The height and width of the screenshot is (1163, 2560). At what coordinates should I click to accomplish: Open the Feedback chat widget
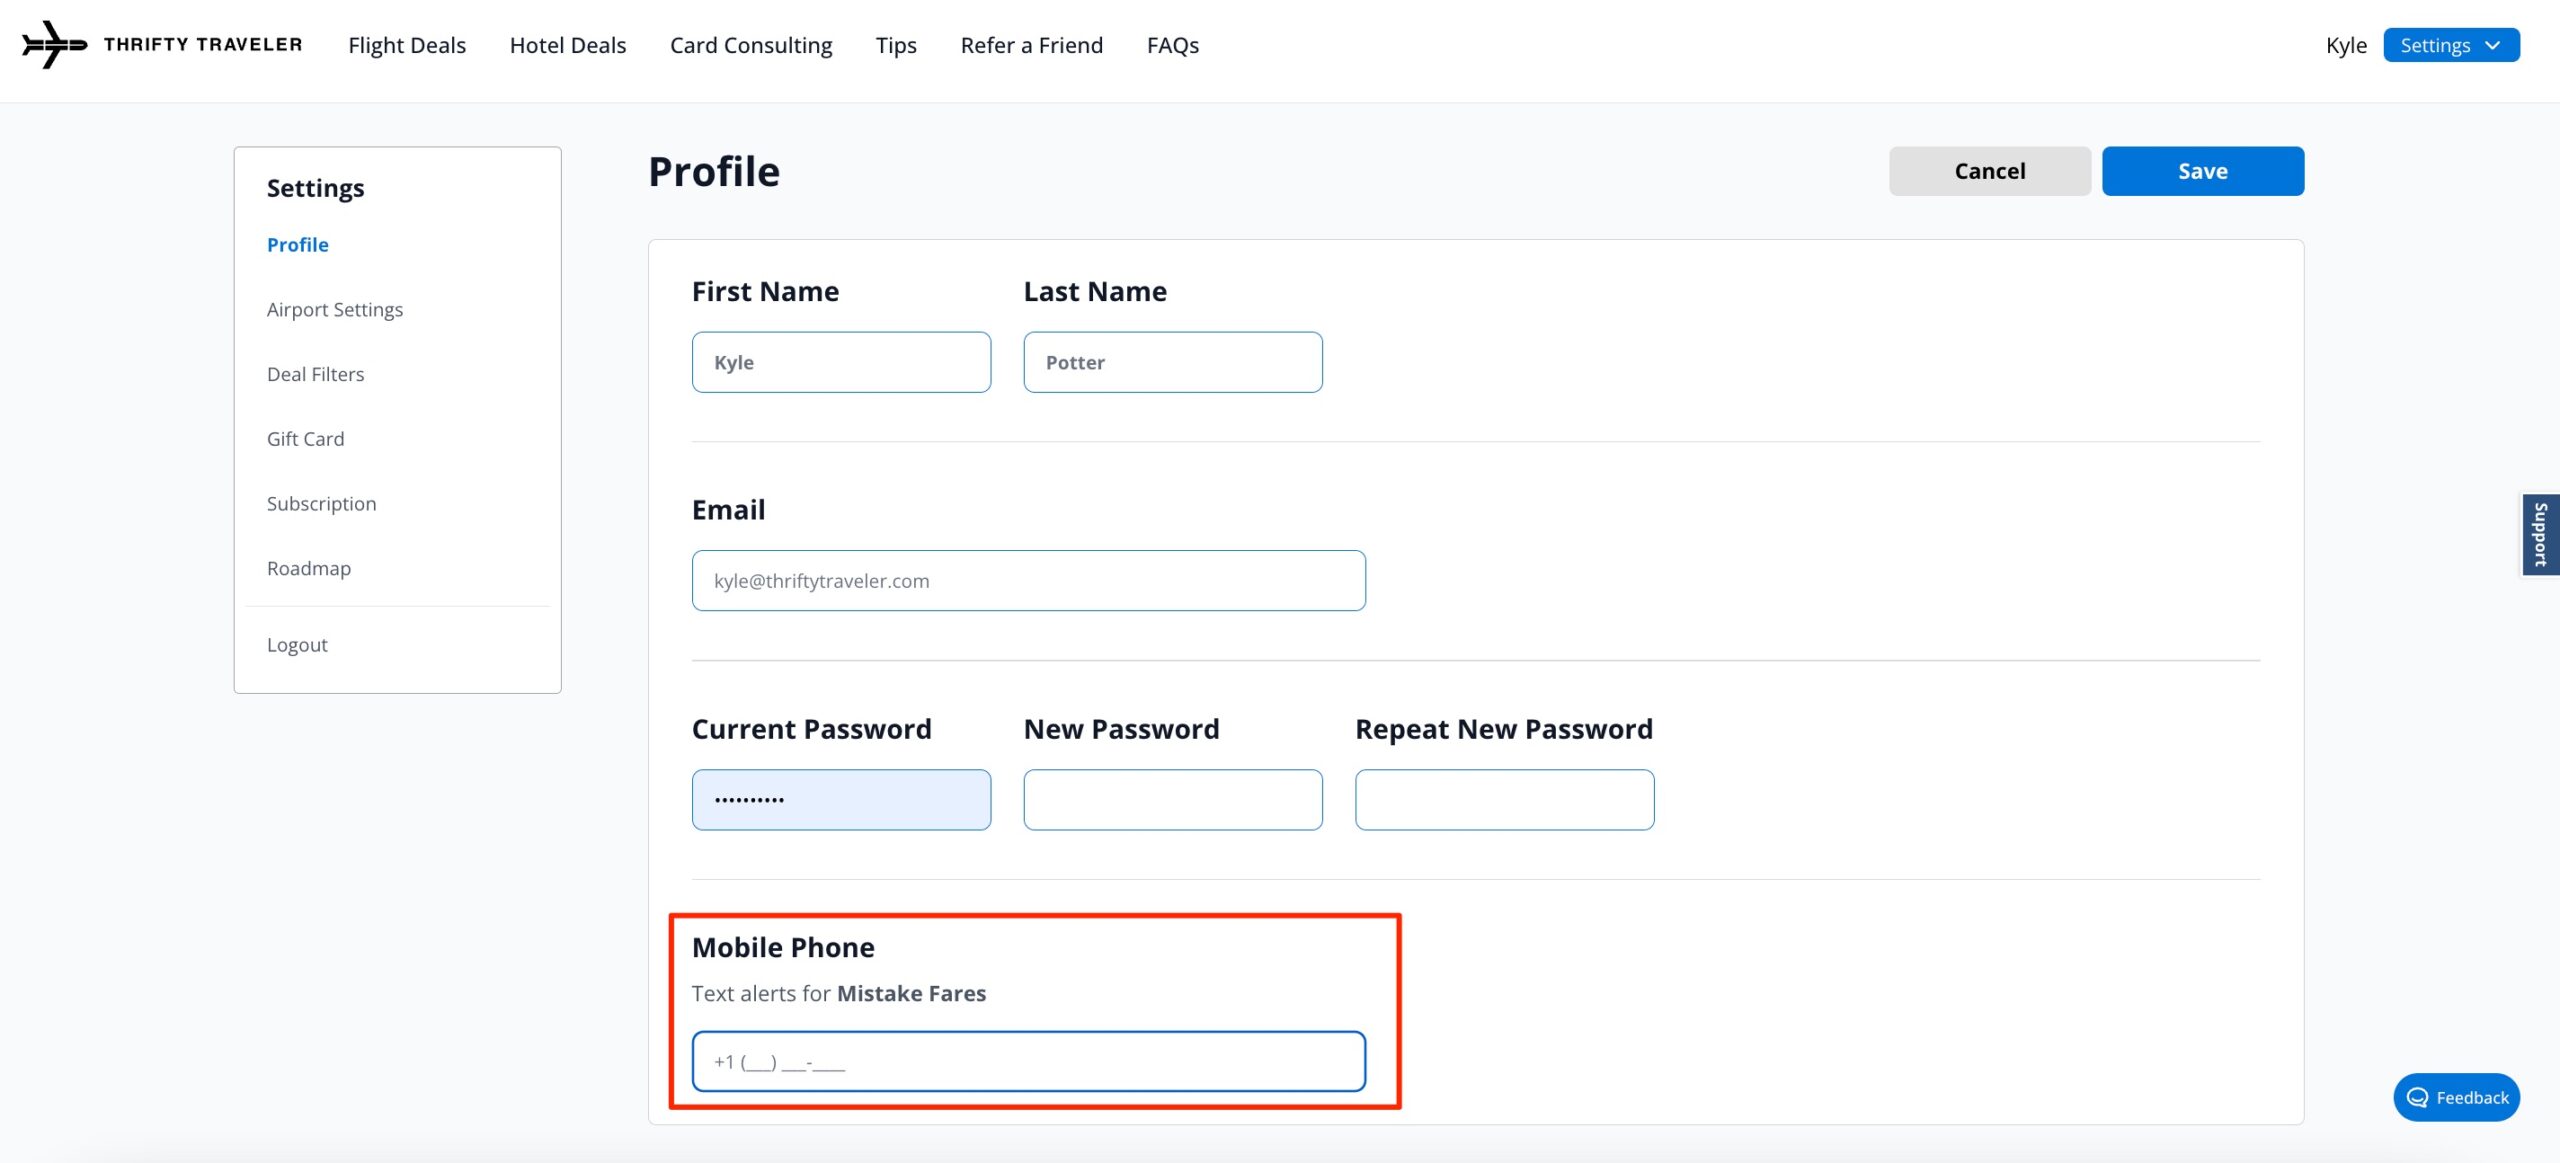(x=2456, y=1097)
